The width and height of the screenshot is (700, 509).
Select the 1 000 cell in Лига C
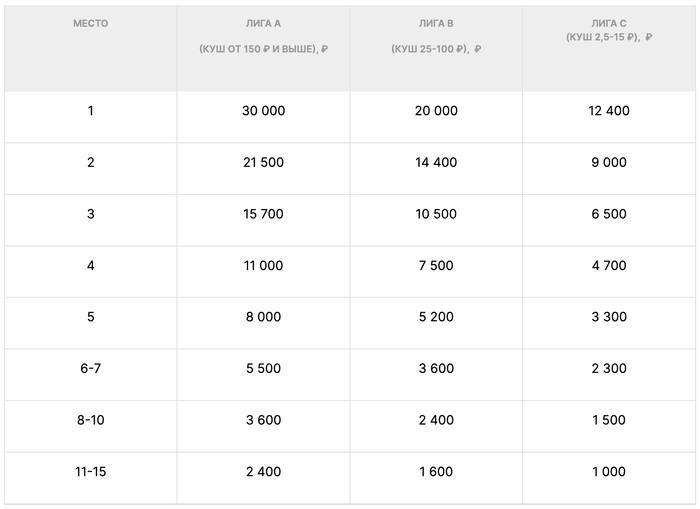(609, 472)
